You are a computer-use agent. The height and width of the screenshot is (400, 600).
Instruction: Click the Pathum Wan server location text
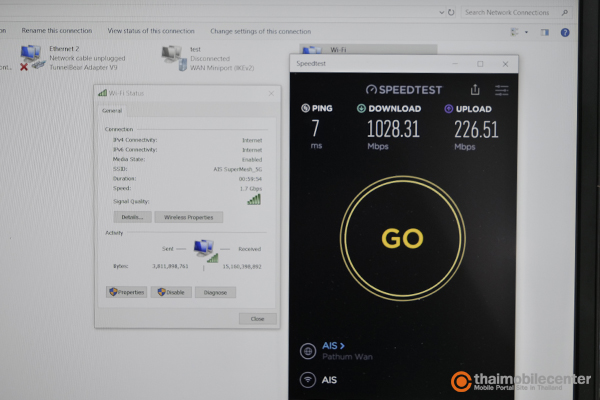click(x=347, y=357)
